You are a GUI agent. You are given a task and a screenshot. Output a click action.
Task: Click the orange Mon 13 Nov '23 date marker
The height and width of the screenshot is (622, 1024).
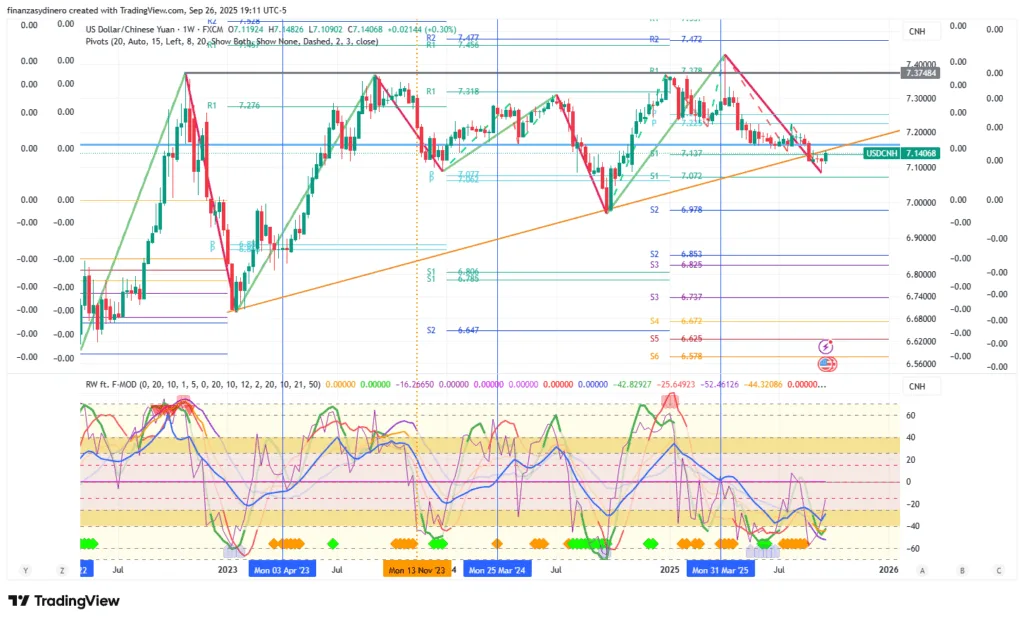(416, 569)
